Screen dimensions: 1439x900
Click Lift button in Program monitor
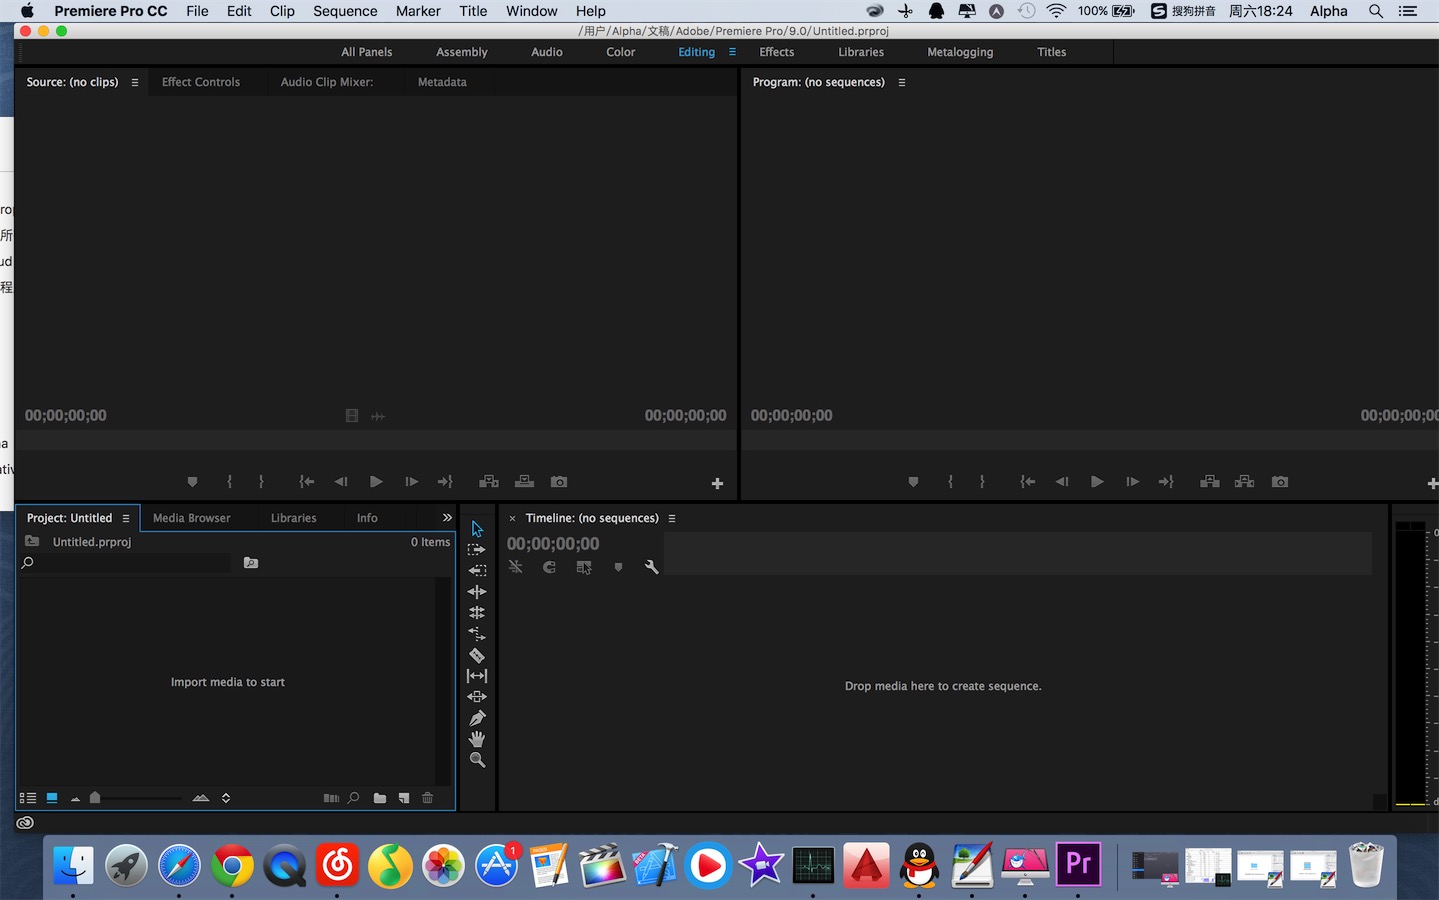click(1210, 482)
